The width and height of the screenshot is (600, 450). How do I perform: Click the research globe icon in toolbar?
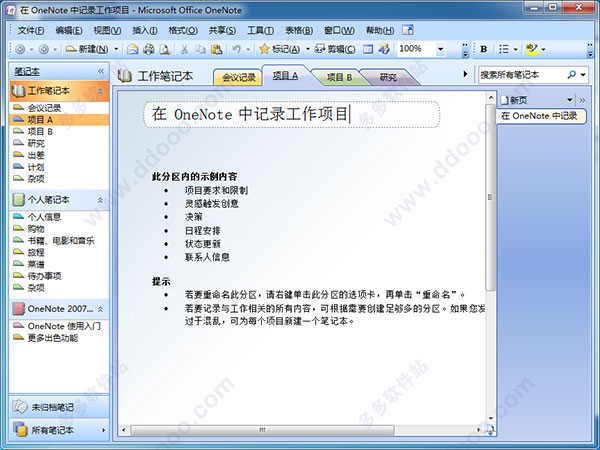pos(384,49)
